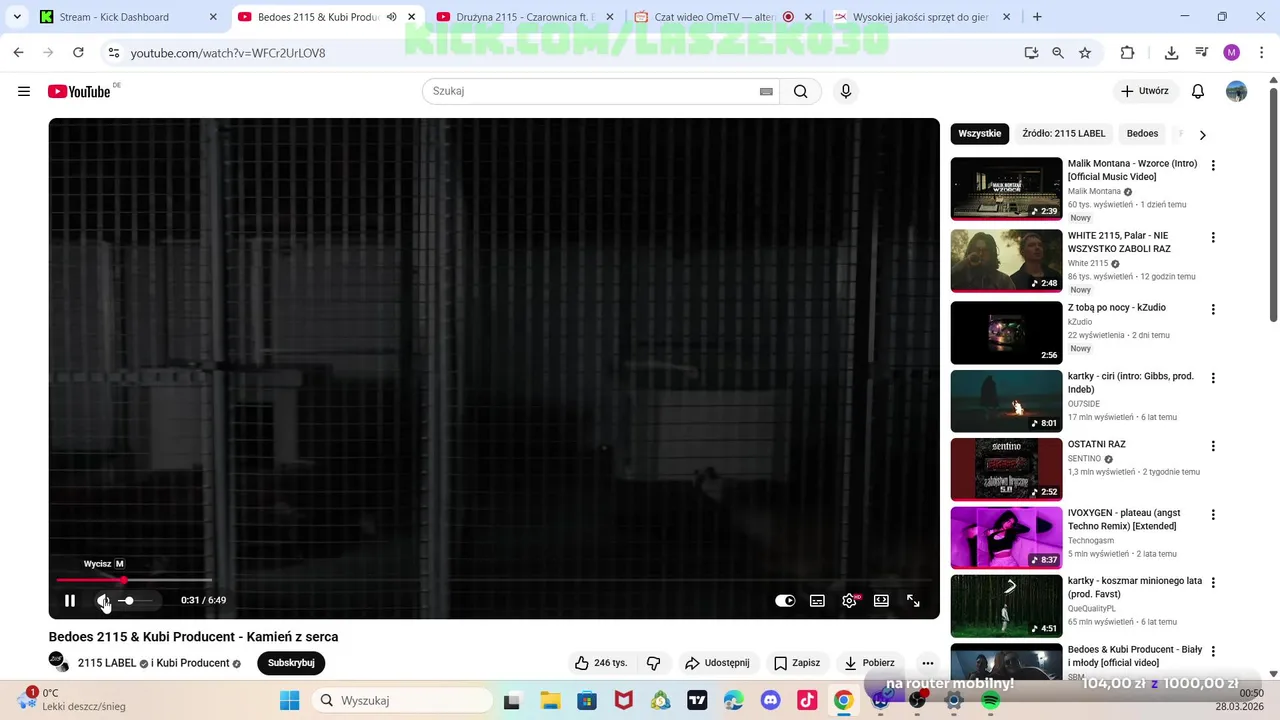The image size is (1280, 720).
Task: Open options for kartky - ciri video
Action: pos(1213,378)
